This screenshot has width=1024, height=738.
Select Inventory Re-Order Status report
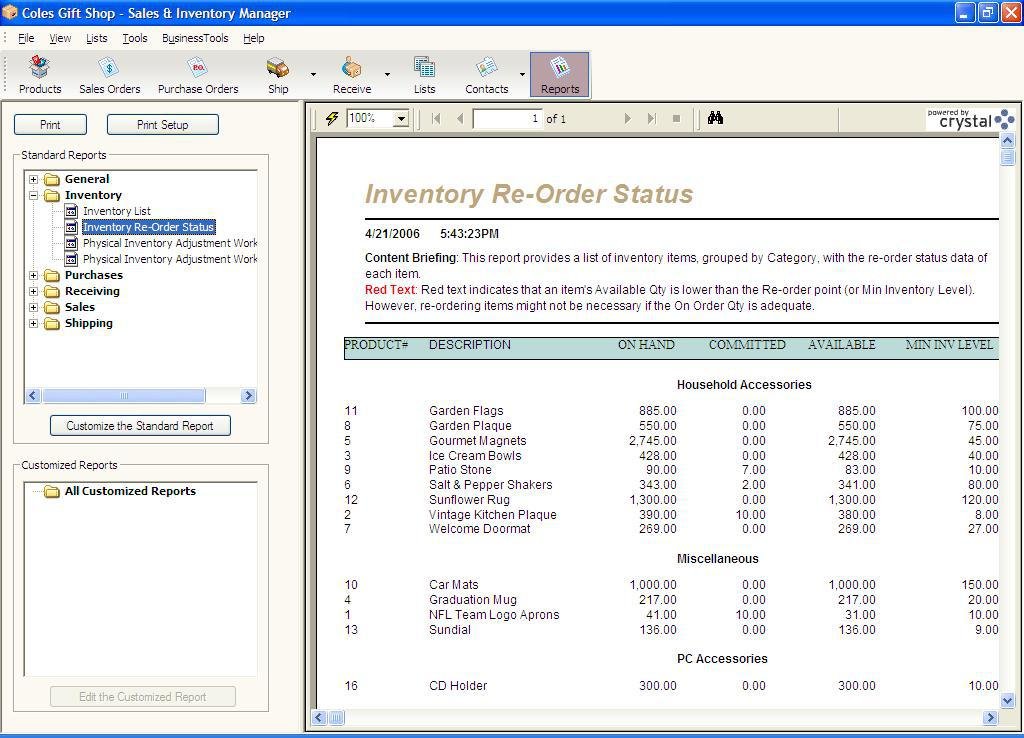coord(149,227)
